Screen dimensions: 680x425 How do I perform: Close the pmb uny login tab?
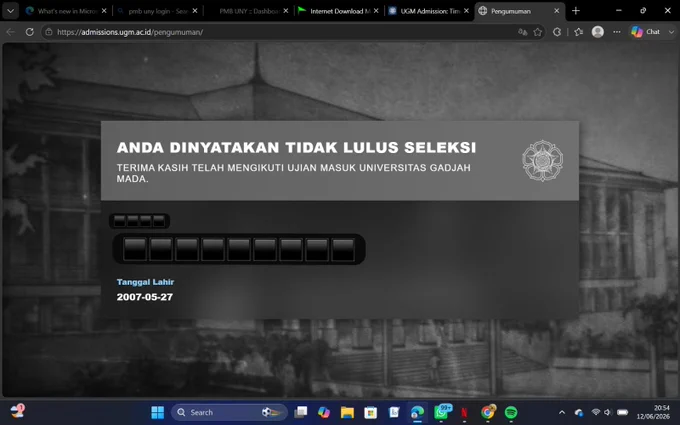[195, 11]
